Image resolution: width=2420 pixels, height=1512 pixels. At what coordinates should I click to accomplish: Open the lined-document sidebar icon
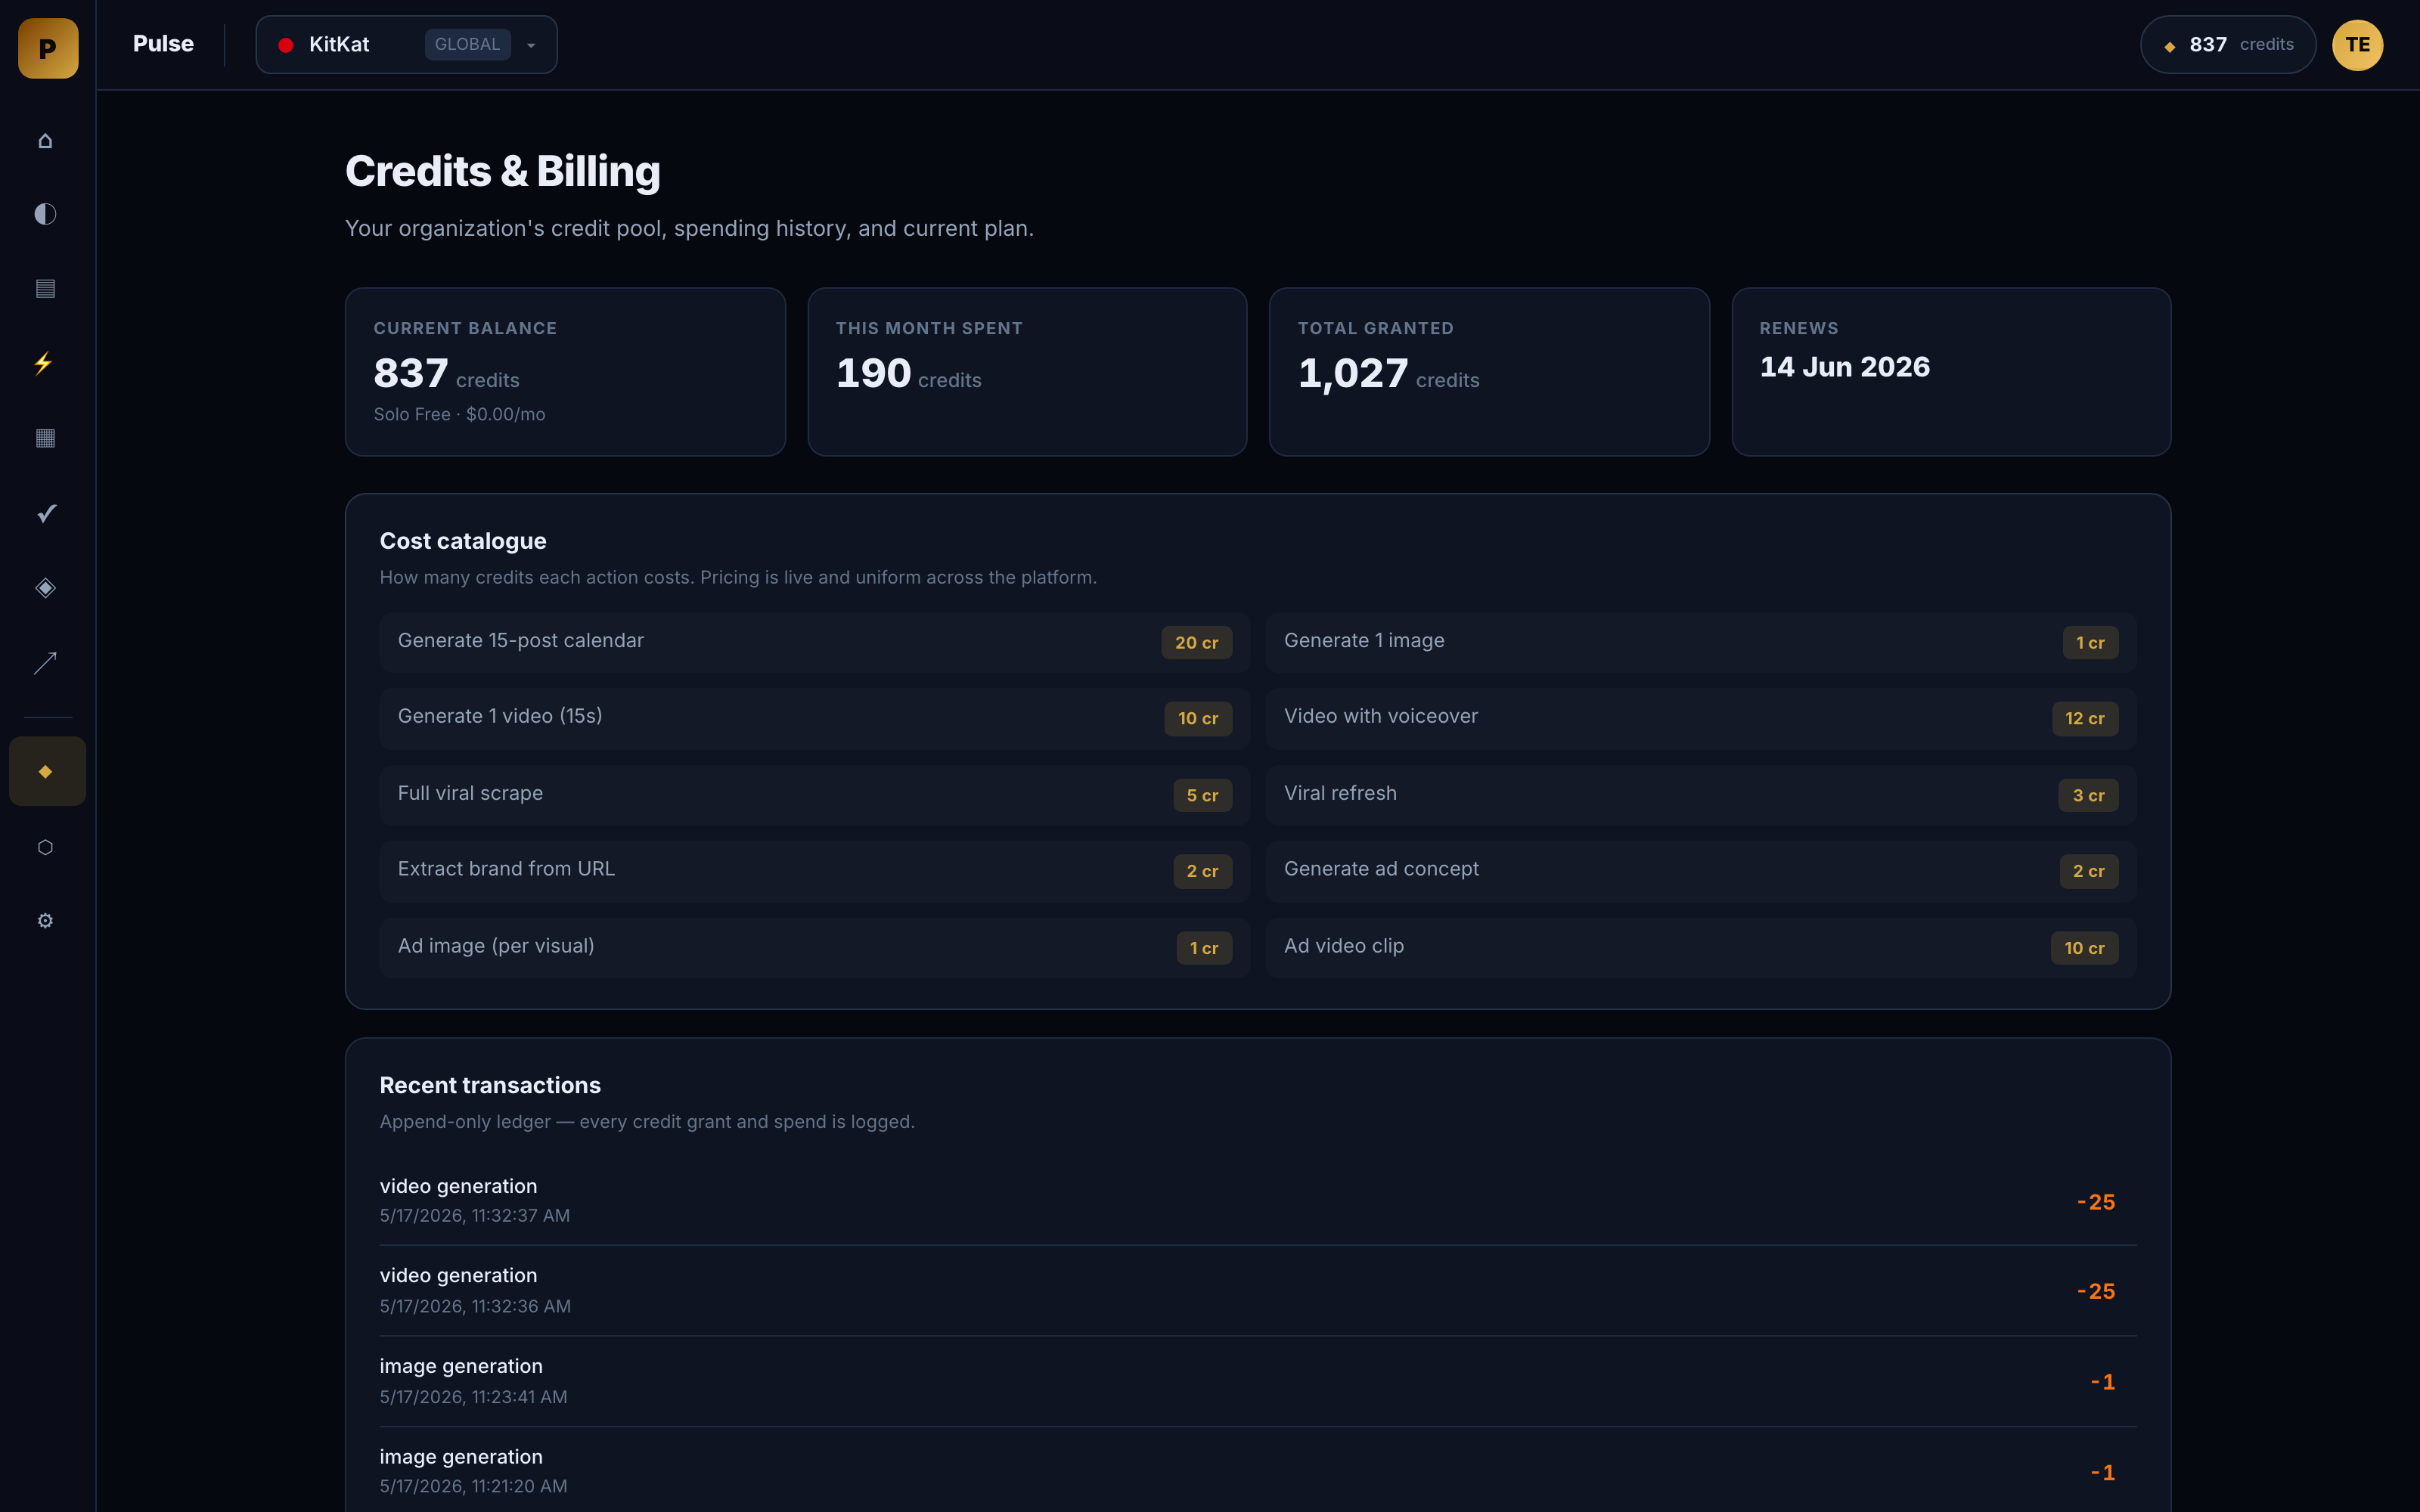pos(45,289)
